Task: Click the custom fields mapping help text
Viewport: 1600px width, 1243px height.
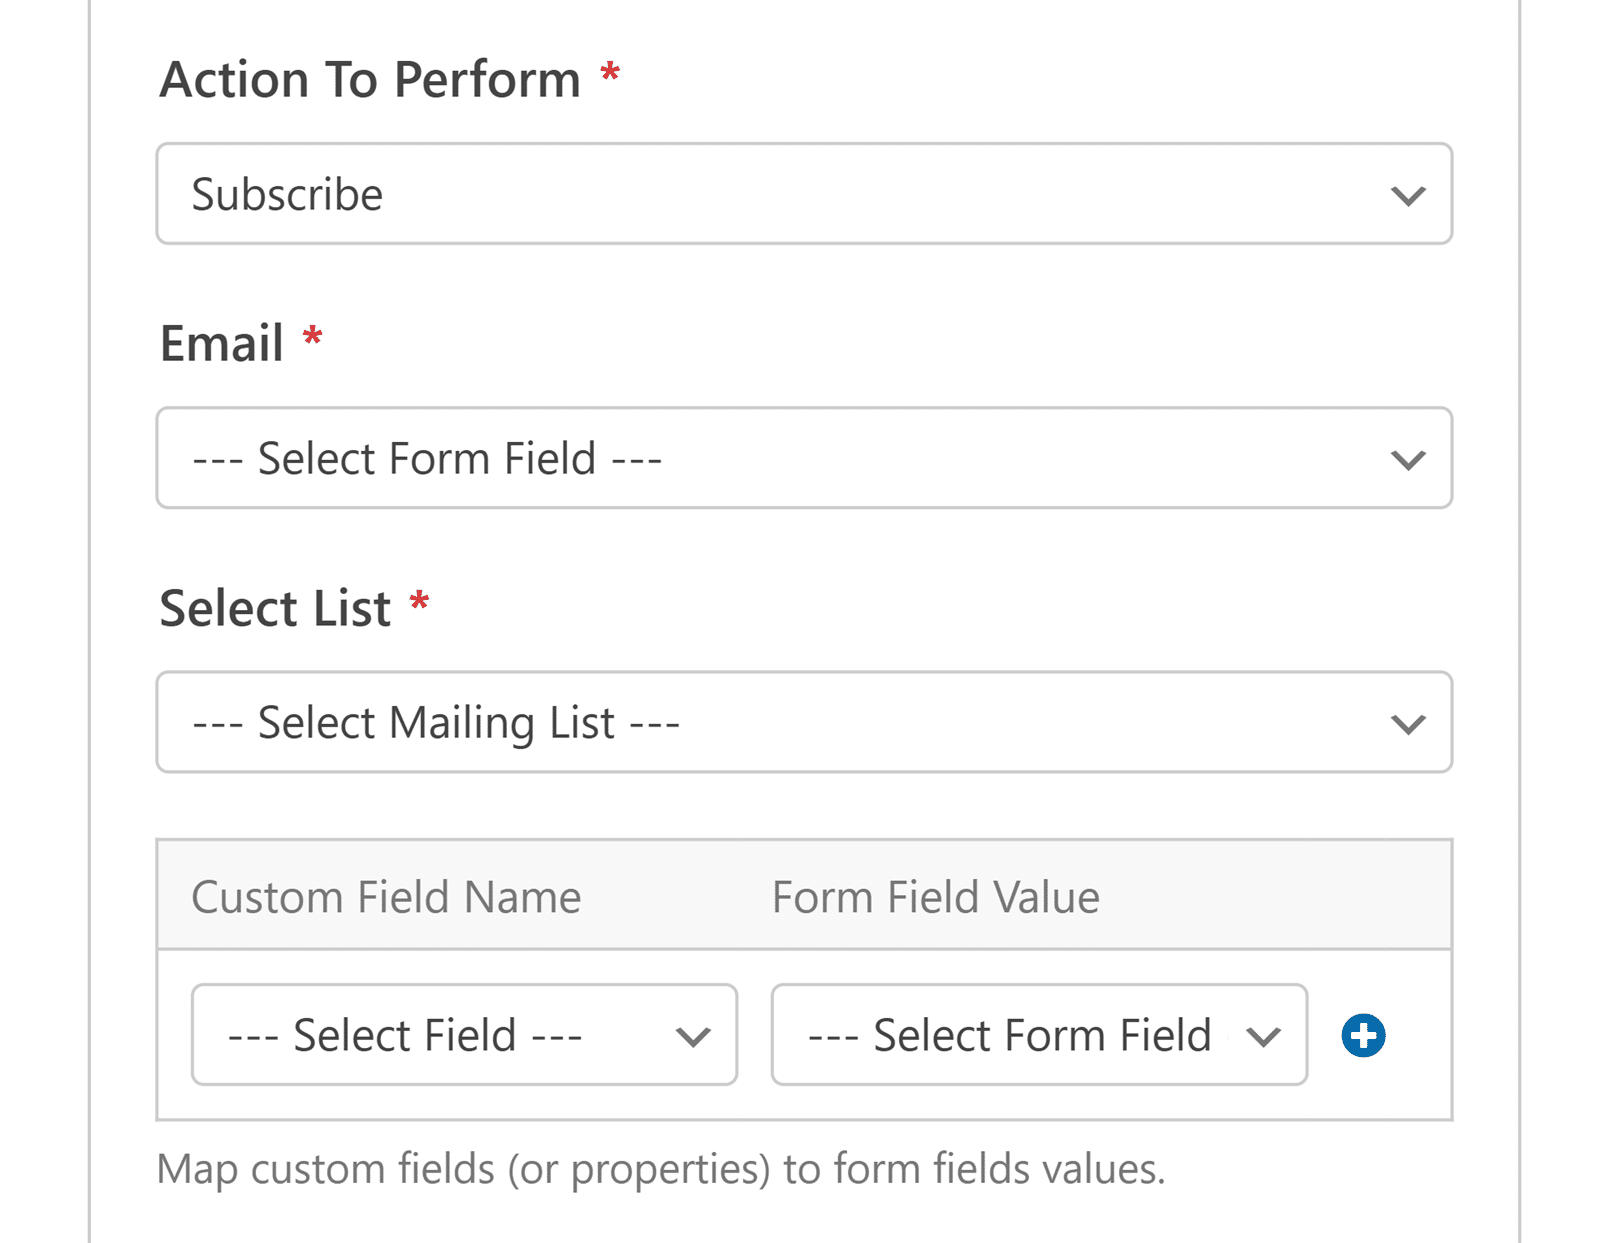Action: pos(662,1168)
